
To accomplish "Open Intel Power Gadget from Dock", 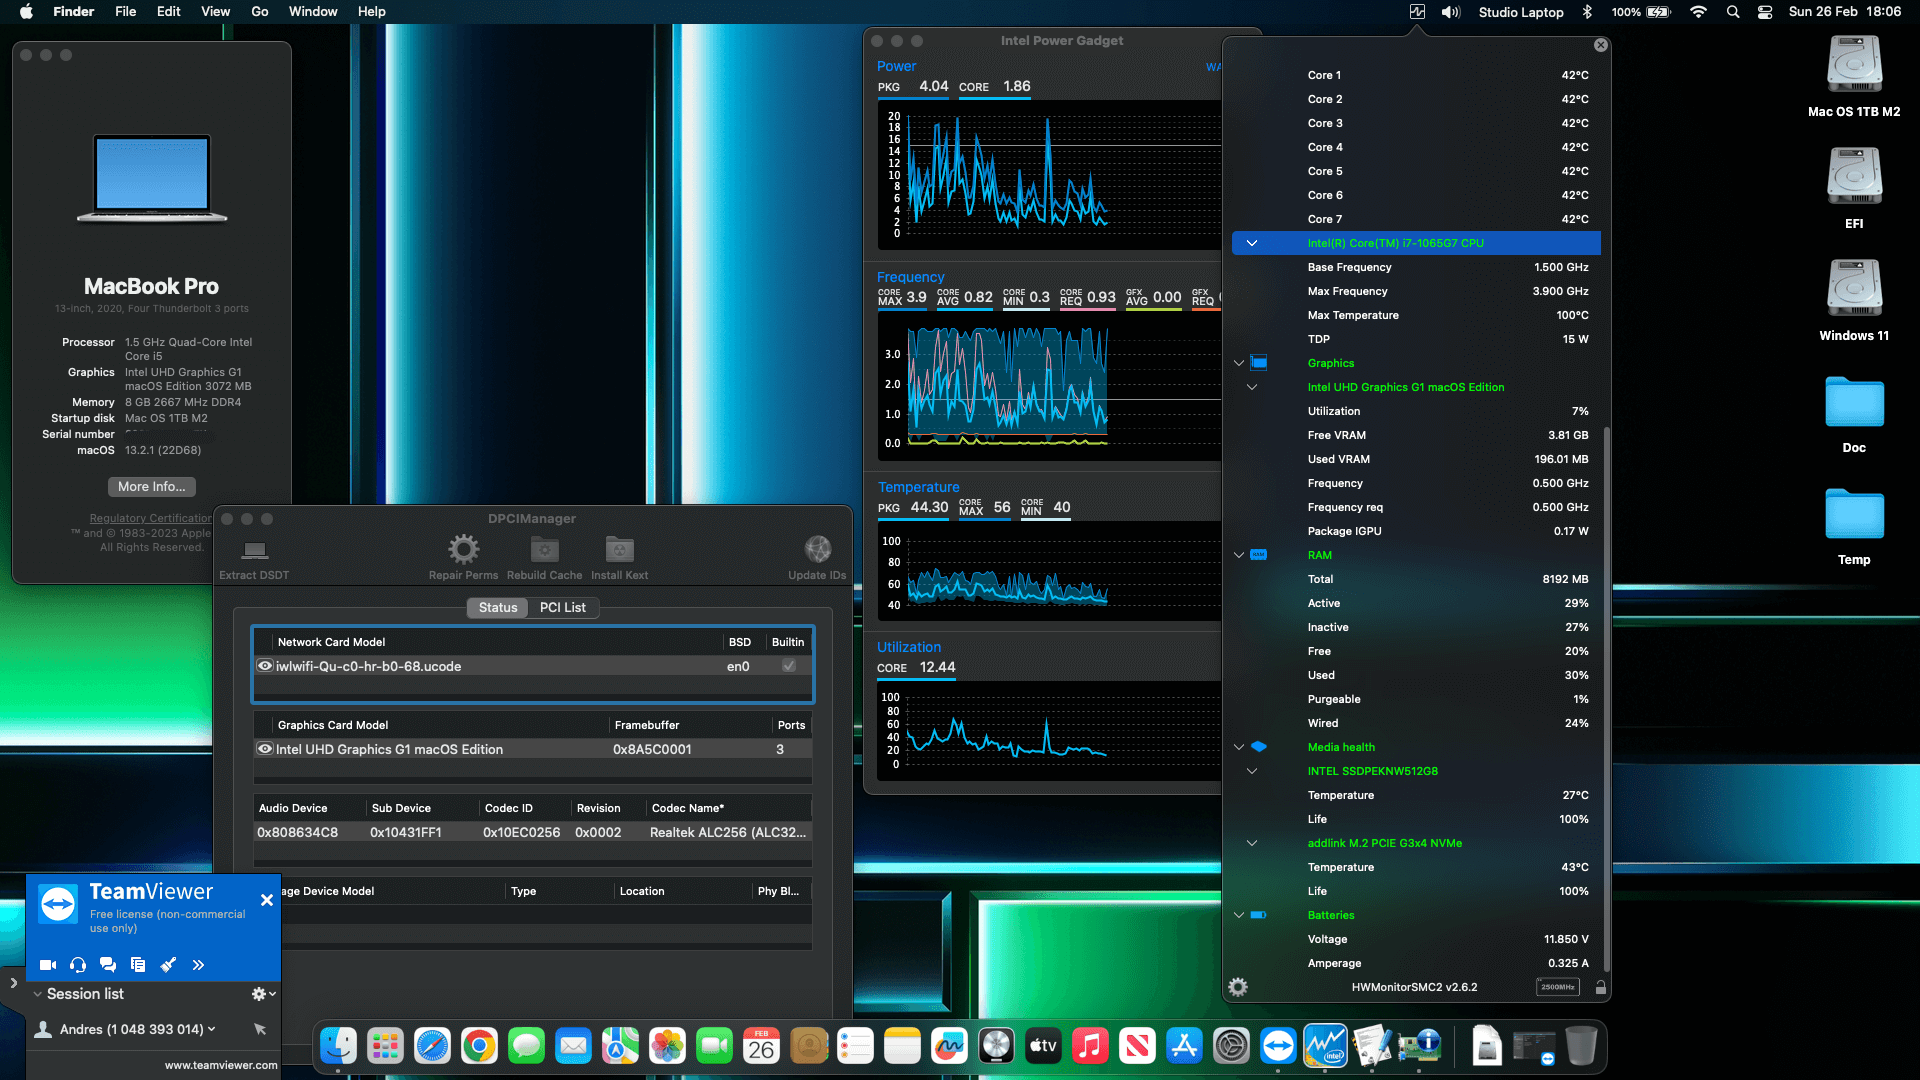I will 1326,1047.
